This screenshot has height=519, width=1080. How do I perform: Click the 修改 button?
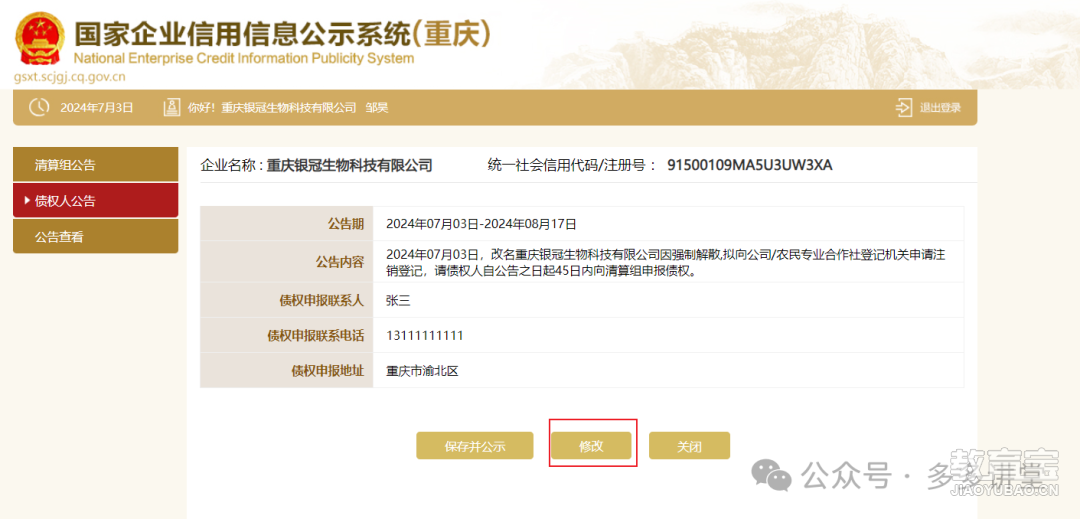591,445
